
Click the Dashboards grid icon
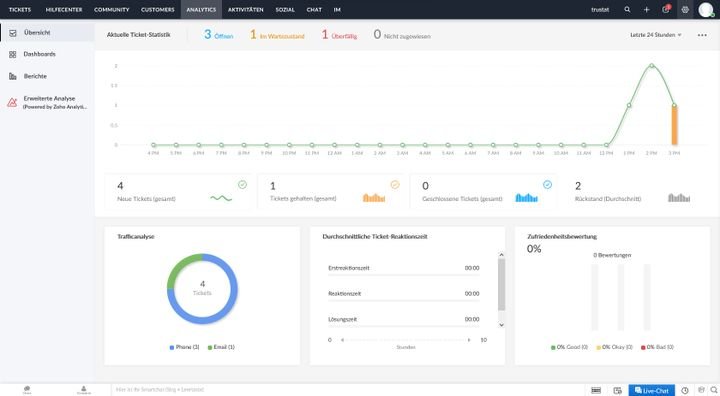pyautogui.click(x=13, y=54)
